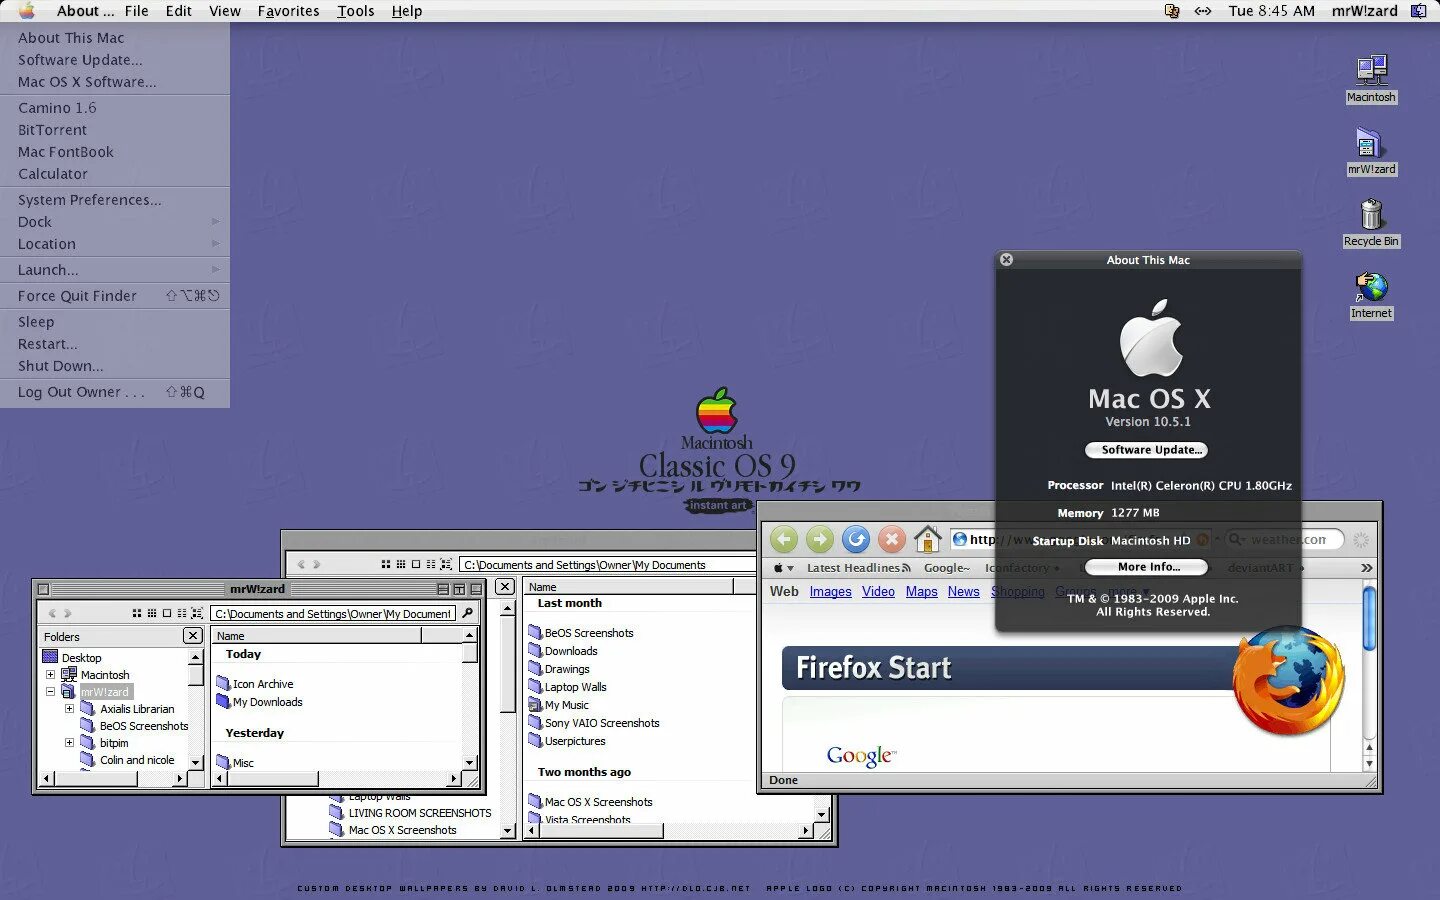Click the double-arrow icon beside the clock

pyautogui.click(x=1203, y=11)
